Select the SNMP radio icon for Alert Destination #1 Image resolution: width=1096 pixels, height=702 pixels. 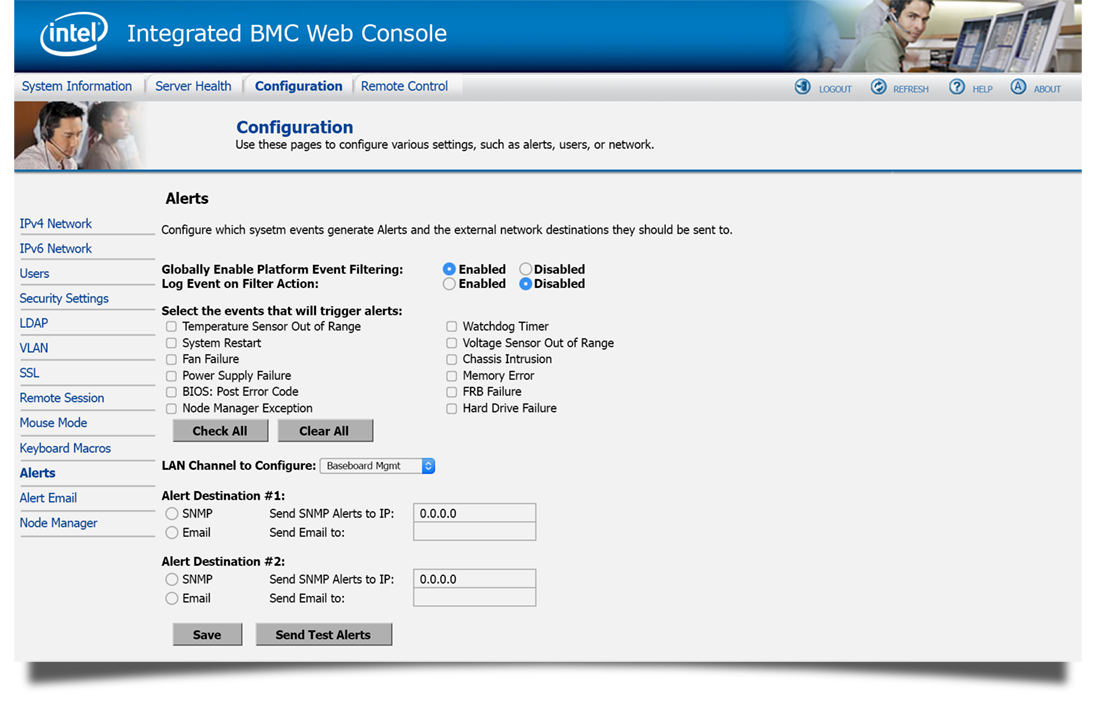coord(171,513)
